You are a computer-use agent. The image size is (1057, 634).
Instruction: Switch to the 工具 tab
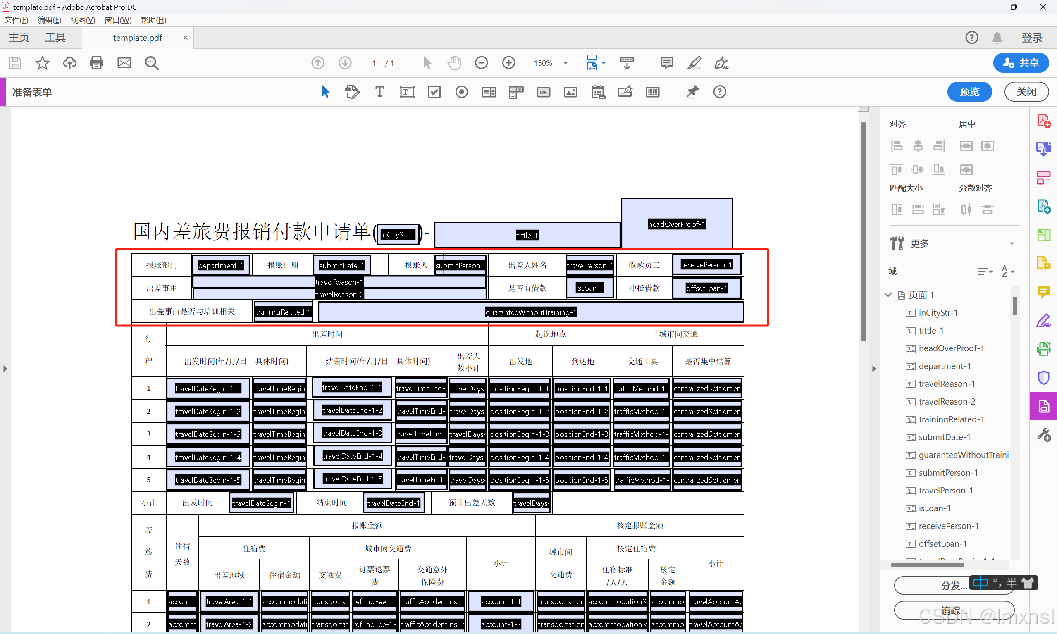55,38
